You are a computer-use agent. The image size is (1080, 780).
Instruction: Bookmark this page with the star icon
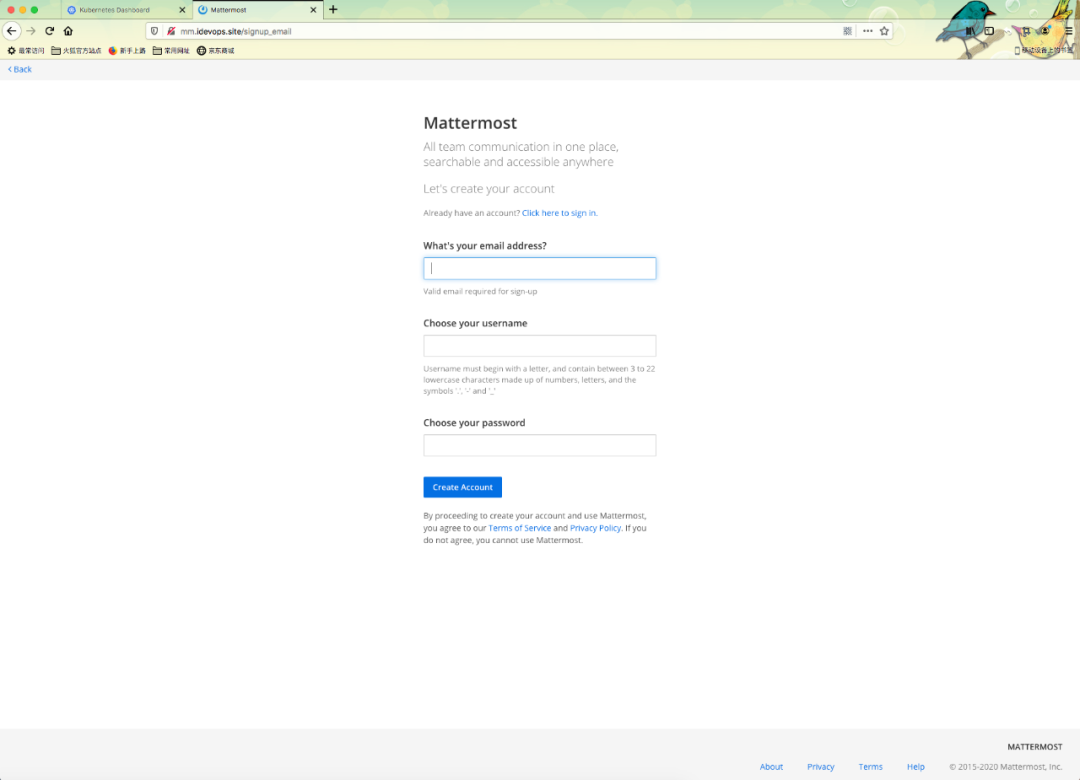point(884,31)
